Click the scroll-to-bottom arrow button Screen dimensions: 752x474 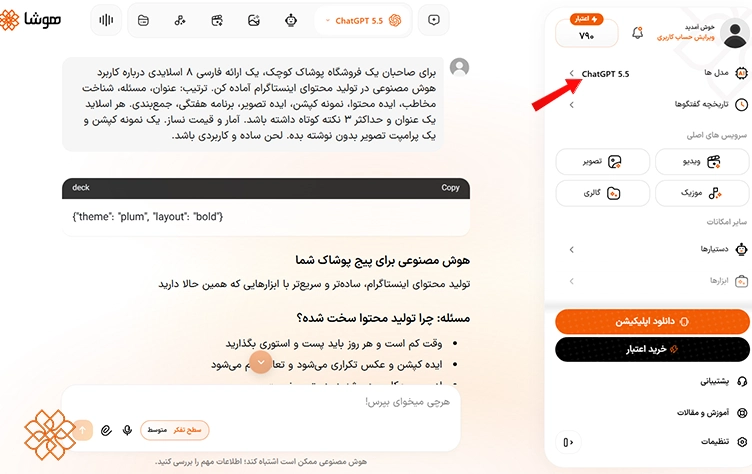coord(261,362)
